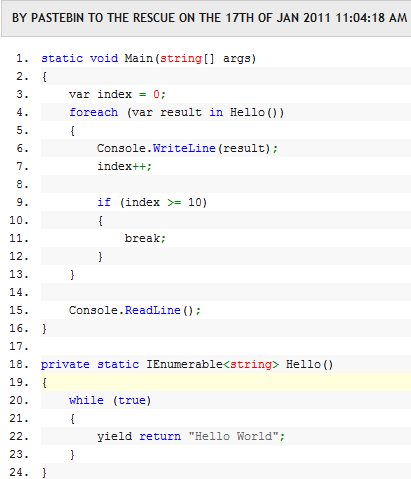The width and height of the screenshot is (411, 479).
Task: Click the paste header timestamp text
Action: point(209,18)
